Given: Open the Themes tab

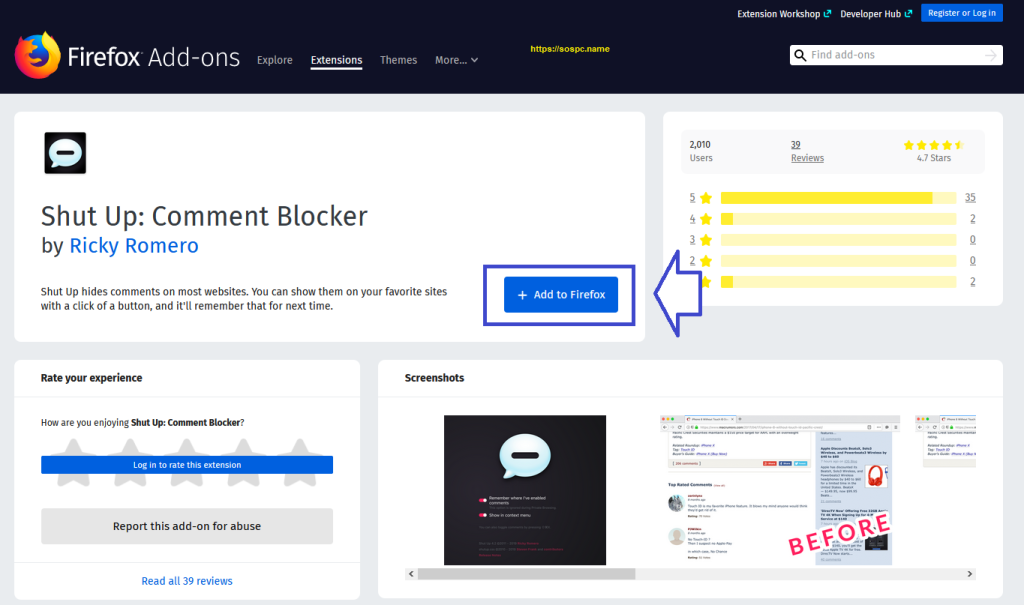Looking at the screenshot, I should tap(398, 60).
